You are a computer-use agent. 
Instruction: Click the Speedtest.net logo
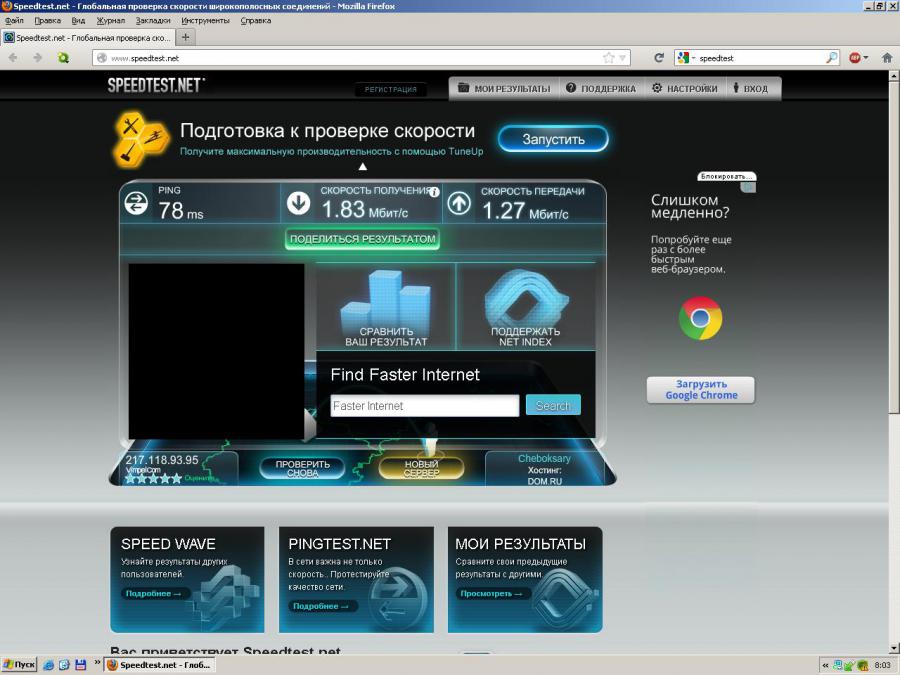tap(156, 86)
